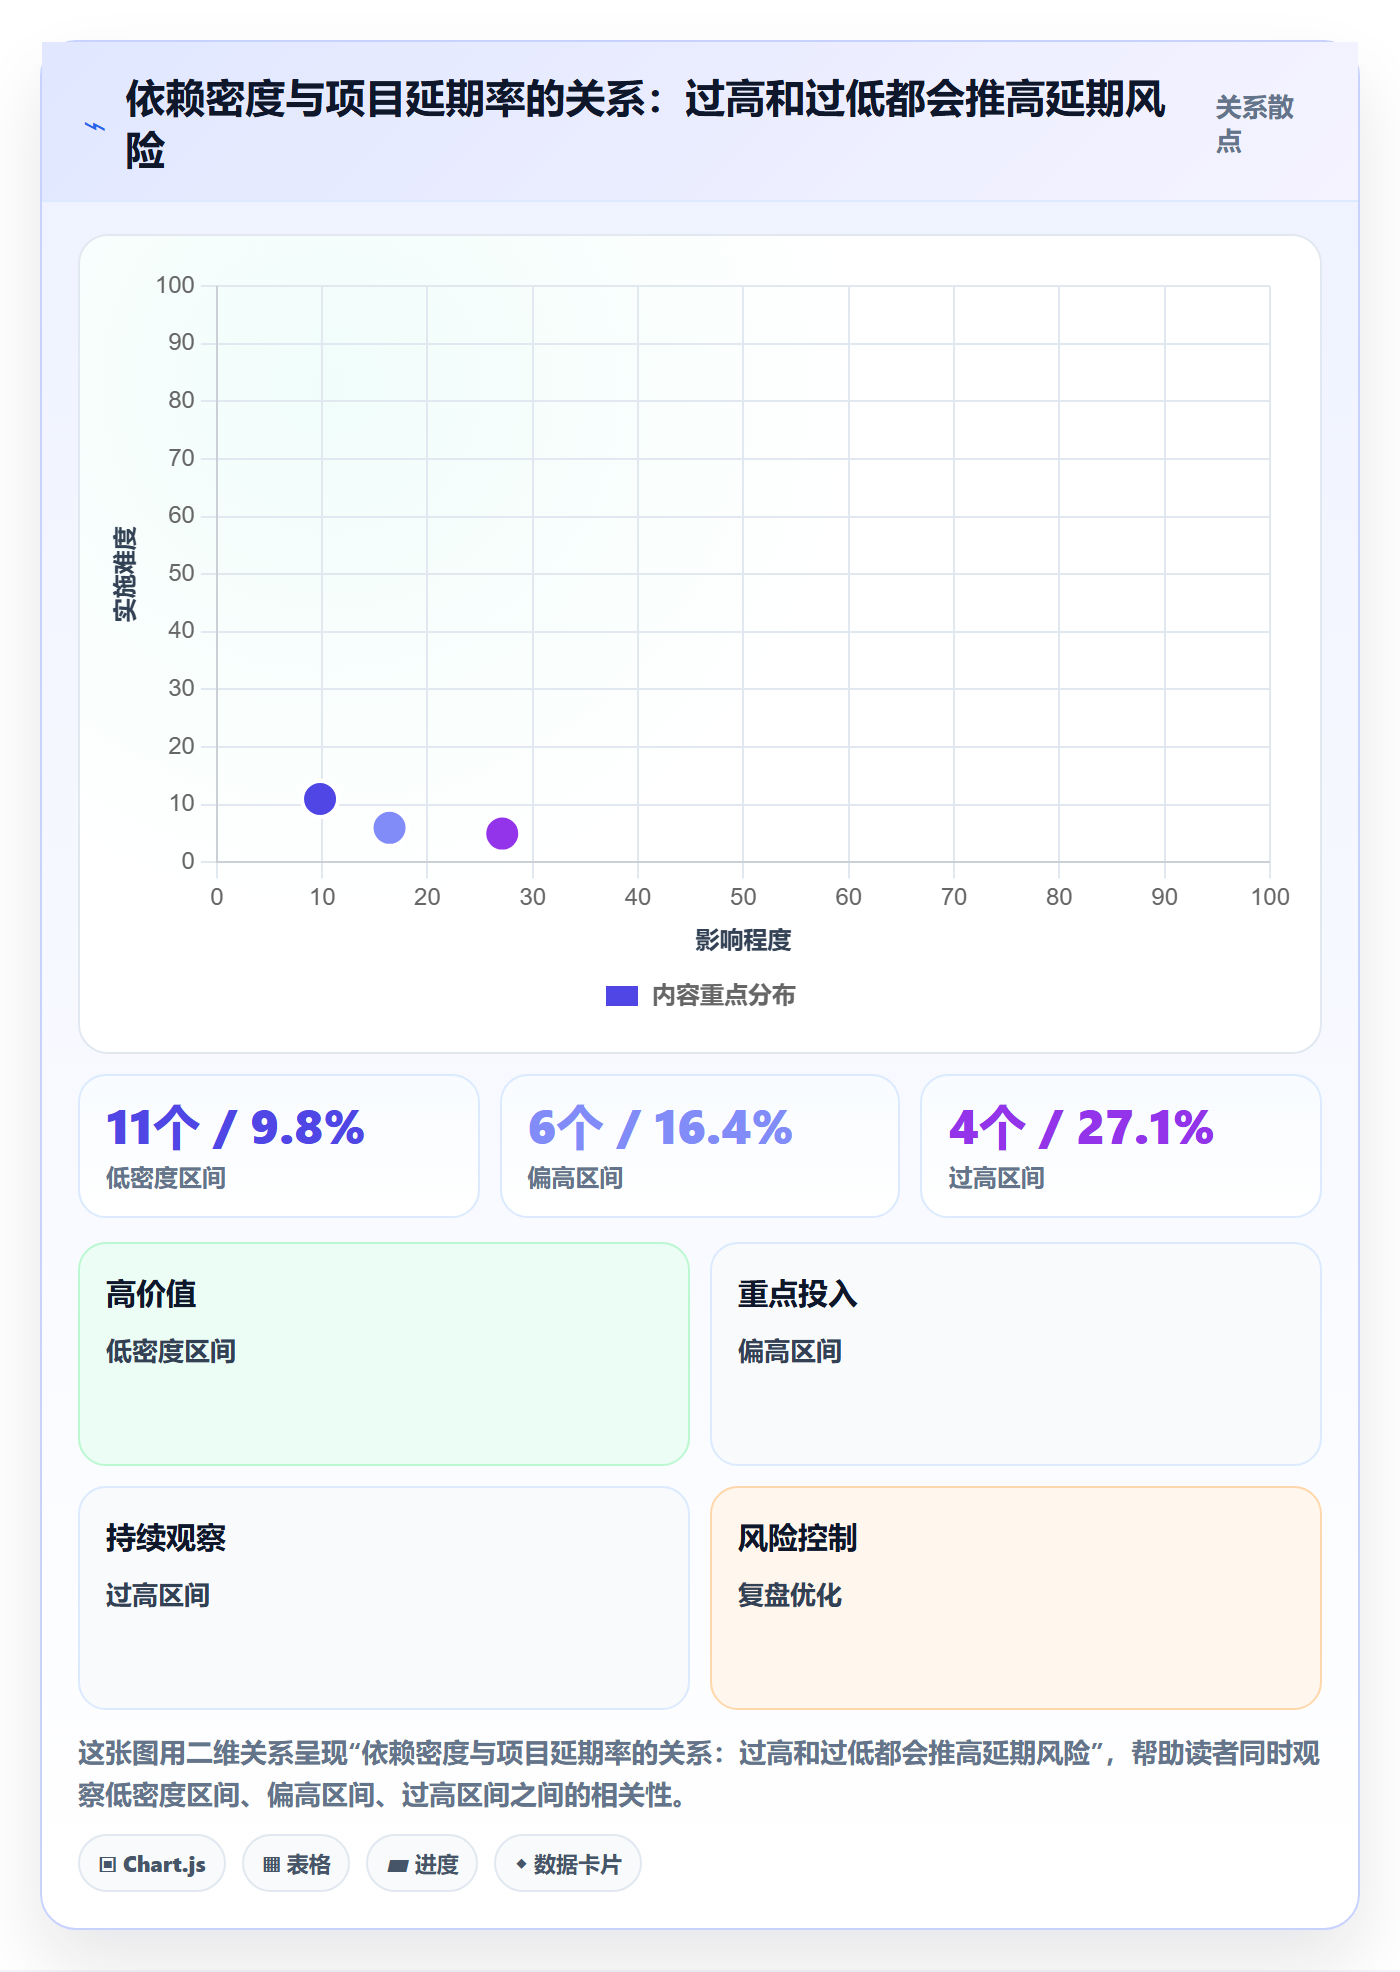The width and height of the screenshot is (1400, 1972).
Task: Click 复盘优化 text in 风险控制 card
Action: click(790, 1595)
